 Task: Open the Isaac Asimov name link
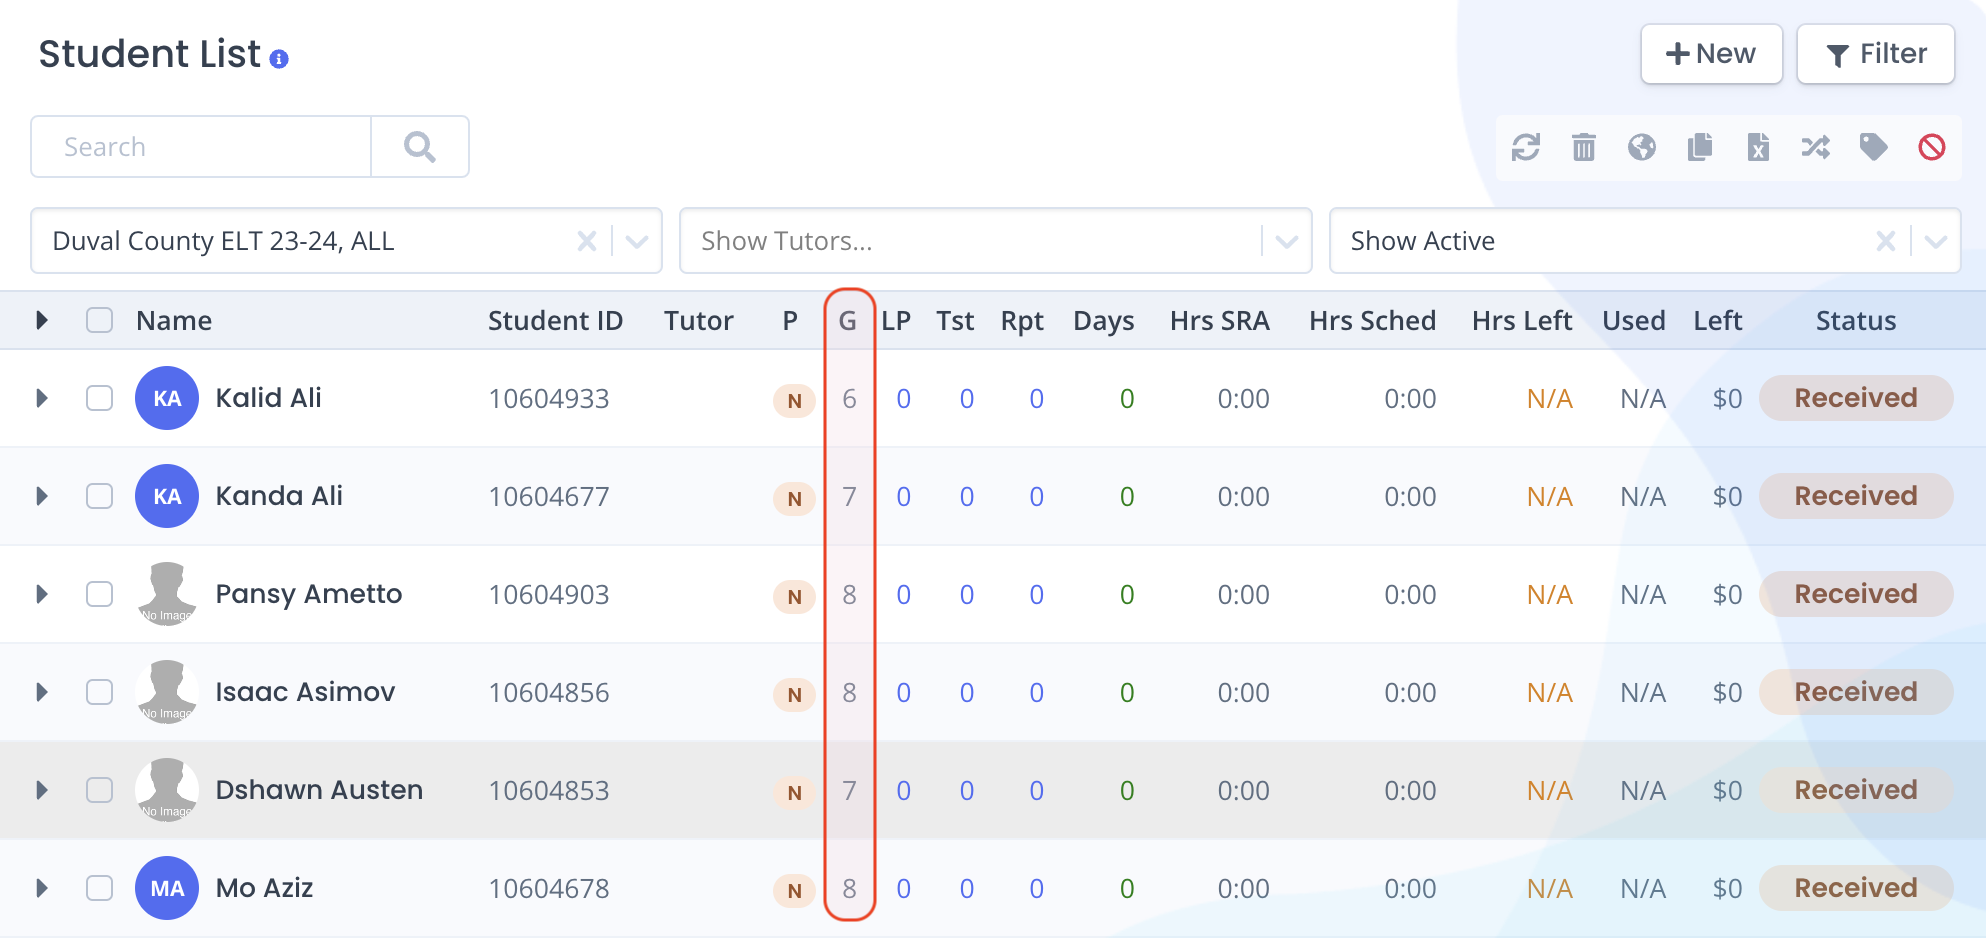coord(305,692)
